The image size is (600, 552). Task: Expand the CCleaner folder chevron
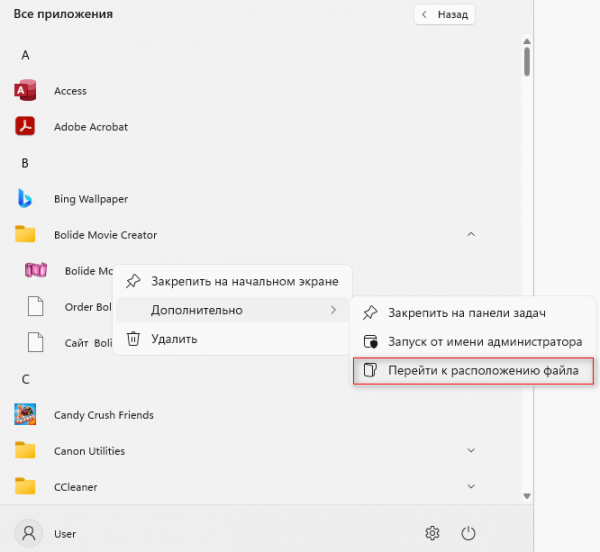471,486
